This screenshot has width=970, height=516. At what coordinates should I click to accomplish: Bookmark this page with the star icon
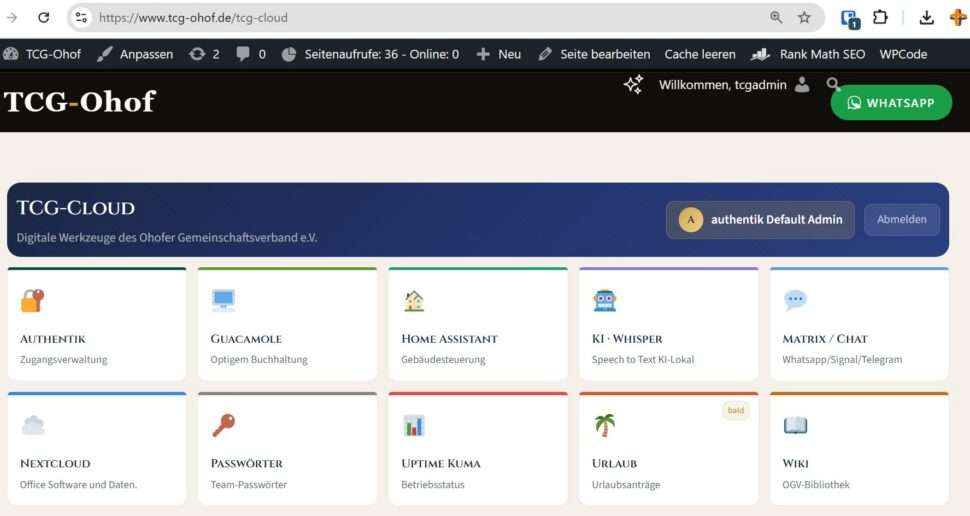click(x=804, y=17)
